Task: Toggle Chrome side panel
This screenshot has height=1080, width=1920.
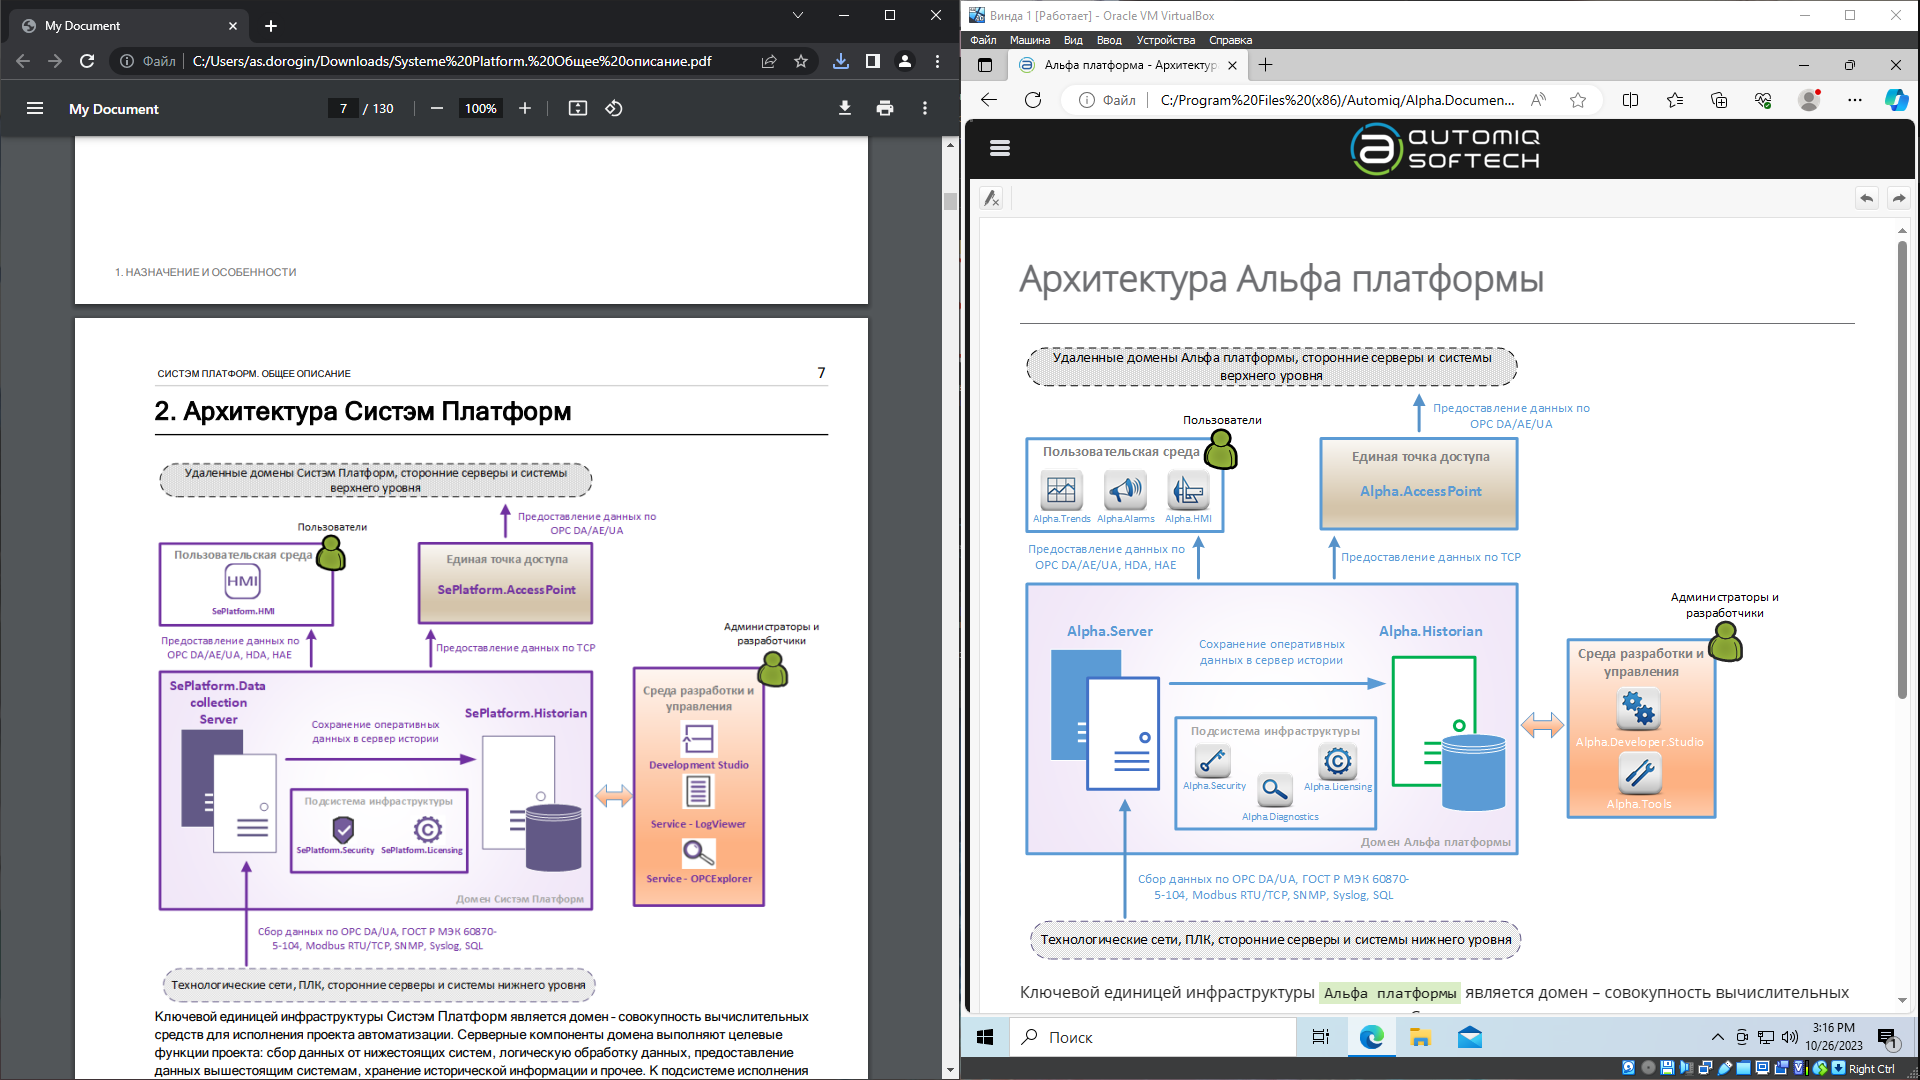Action: click(873, 61)
